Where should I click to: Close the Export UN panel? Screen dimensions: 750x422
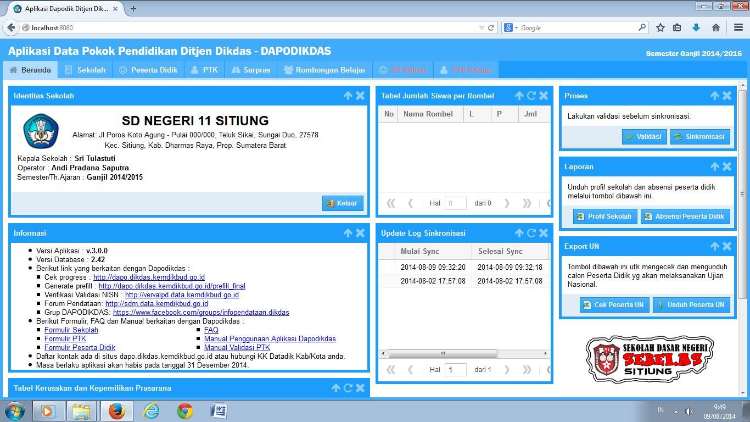(x=729, y=244)
